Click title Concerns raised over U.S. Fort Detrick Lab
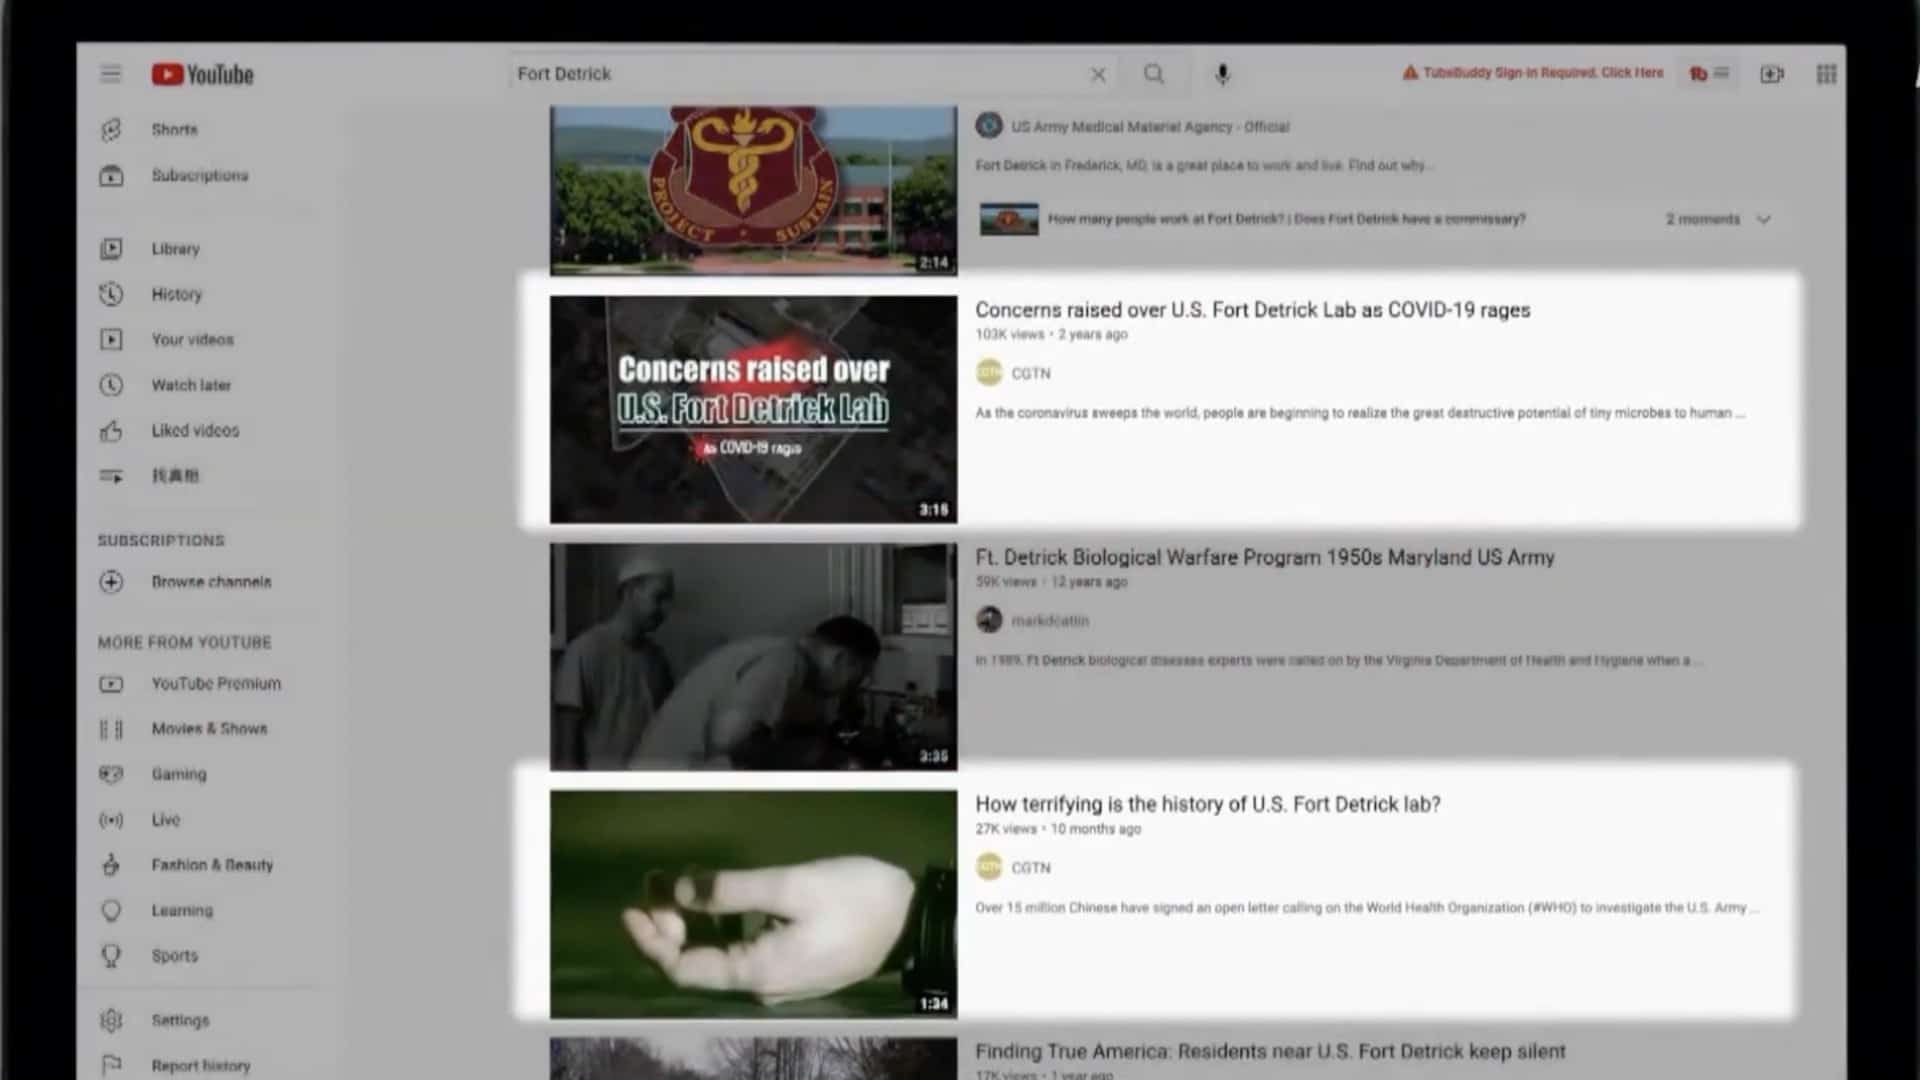1920x1080 pixels. click(x=1252, y=310)
